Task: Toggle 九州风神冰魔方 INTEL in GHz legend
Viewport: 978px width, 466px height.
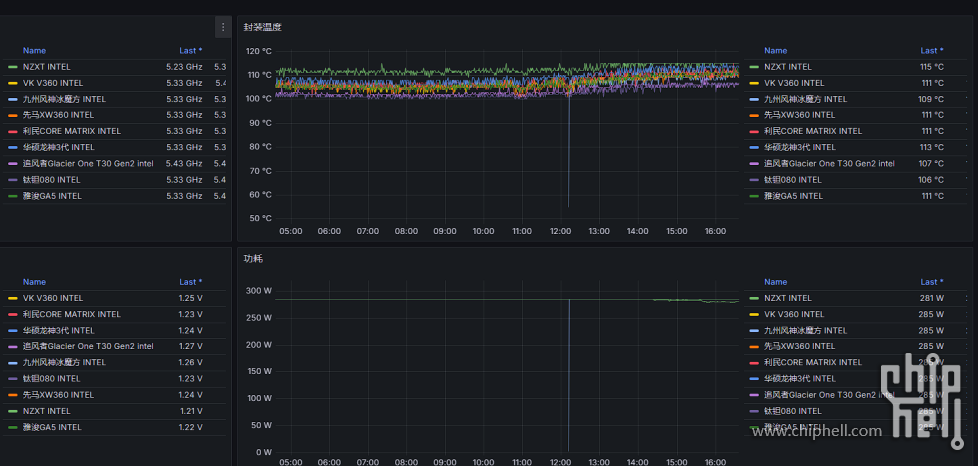Action: click(x=64, y=99)
